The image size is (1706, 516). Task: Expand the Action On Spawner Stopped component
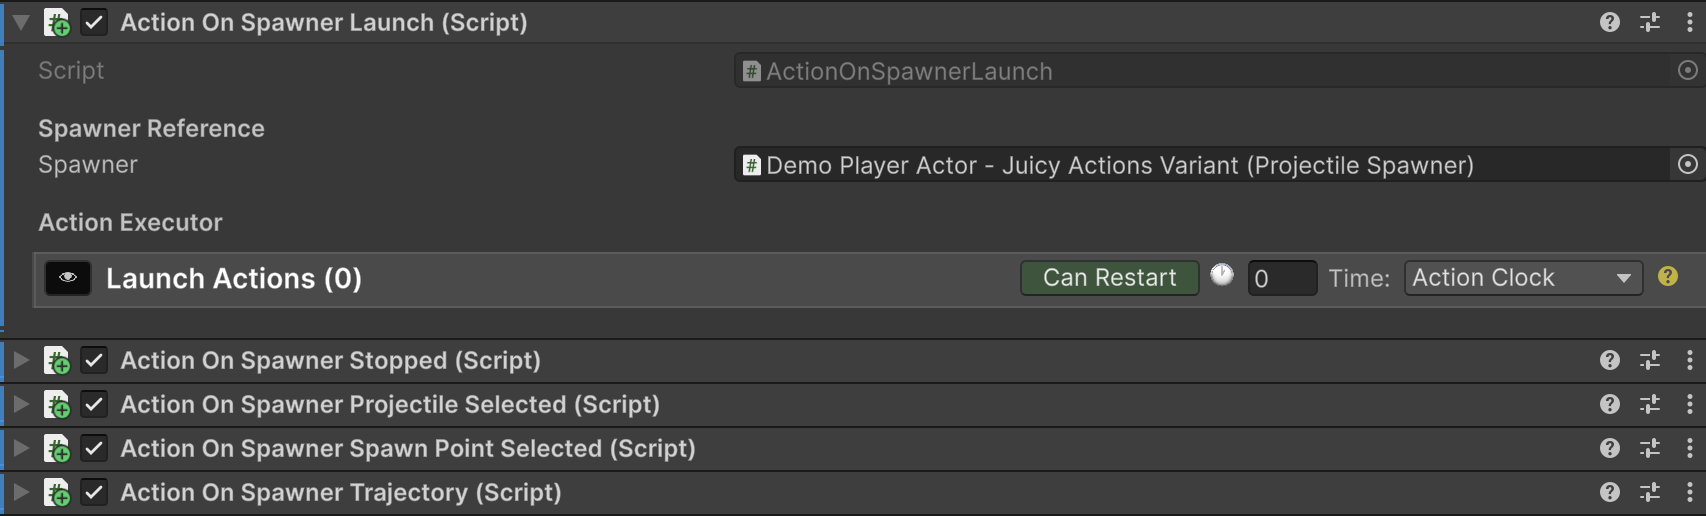(20, 360)
